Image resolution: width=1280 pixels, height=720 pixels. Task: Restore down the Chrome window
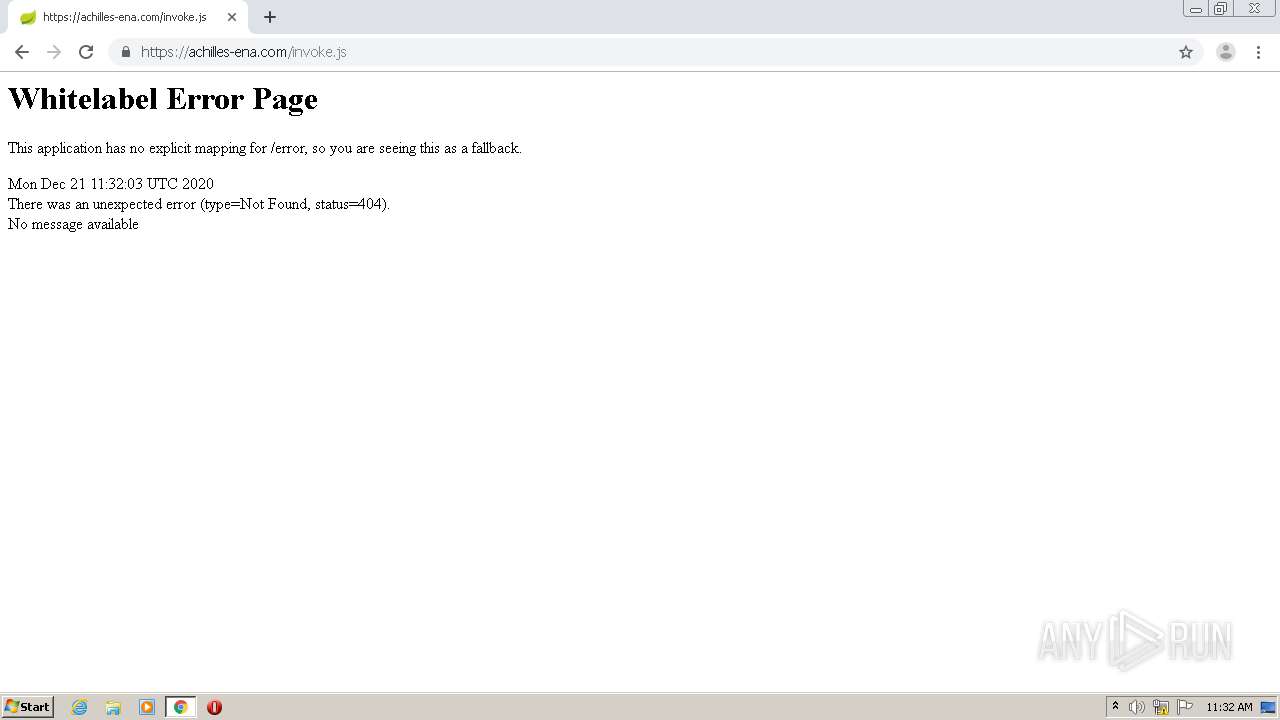point(1221,9)
